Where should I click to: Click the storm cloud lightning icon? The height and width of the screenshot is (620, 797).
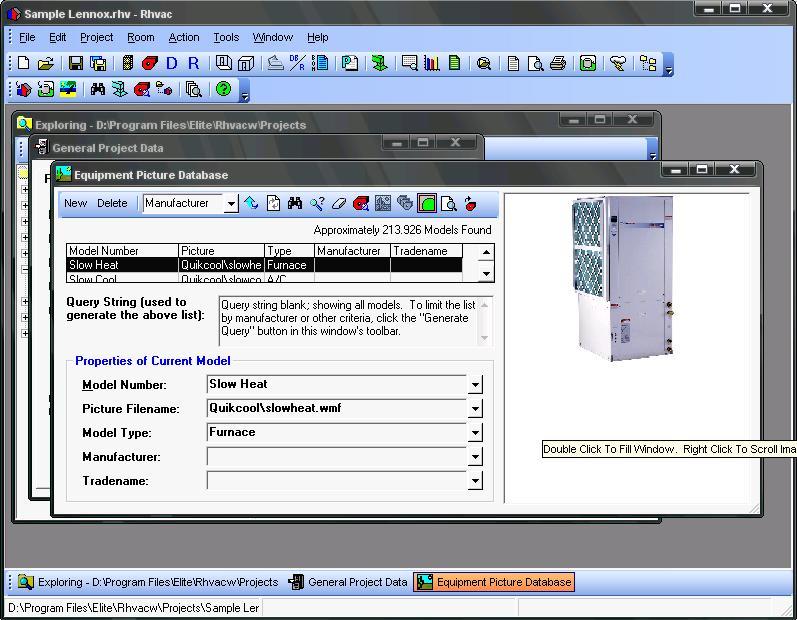tap(618, 63)
